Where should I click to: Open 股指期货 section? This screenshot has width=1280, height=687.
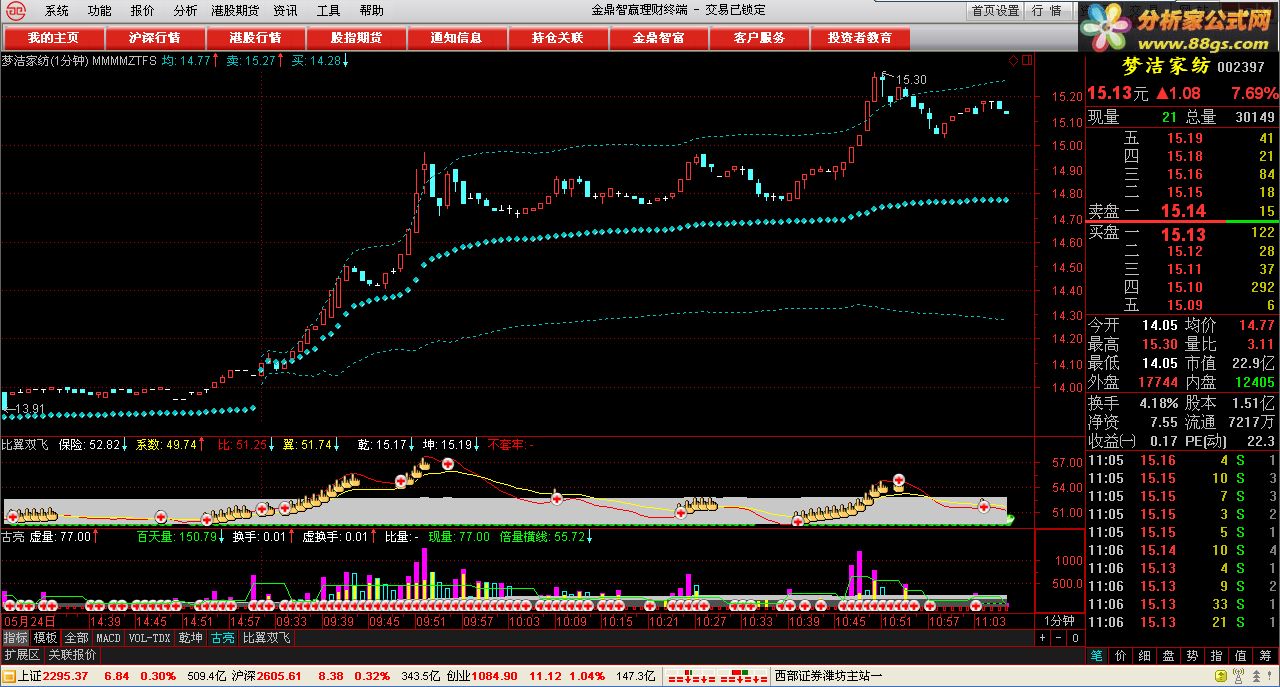356,38
